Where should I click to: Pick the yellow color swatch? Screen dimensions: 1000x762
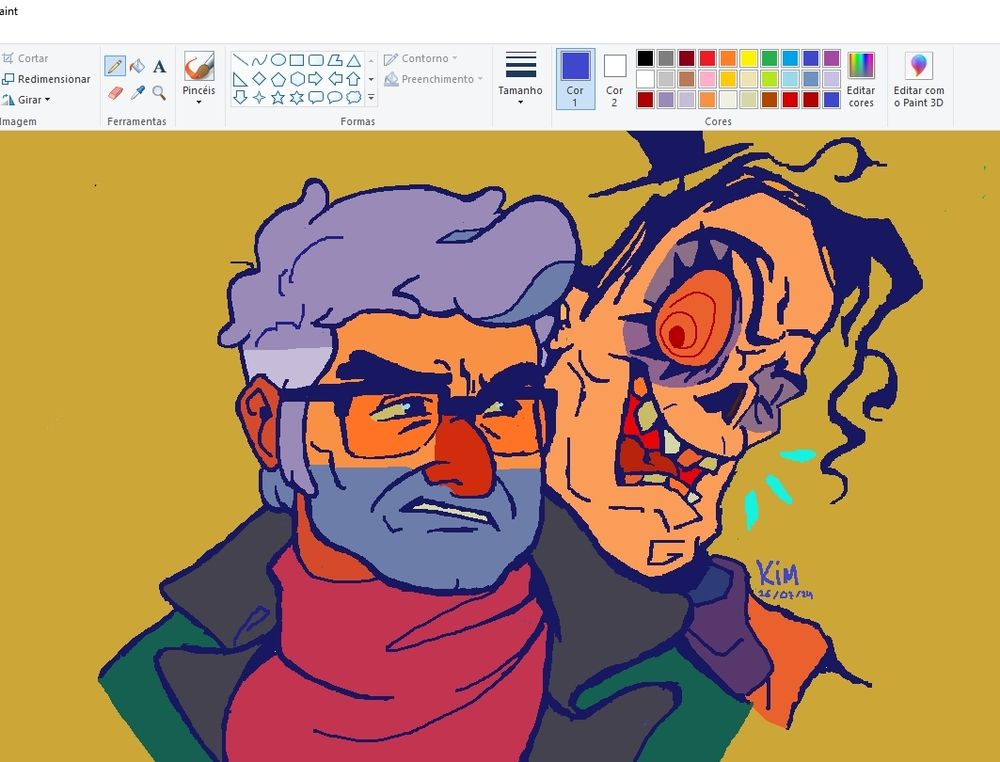748,59
